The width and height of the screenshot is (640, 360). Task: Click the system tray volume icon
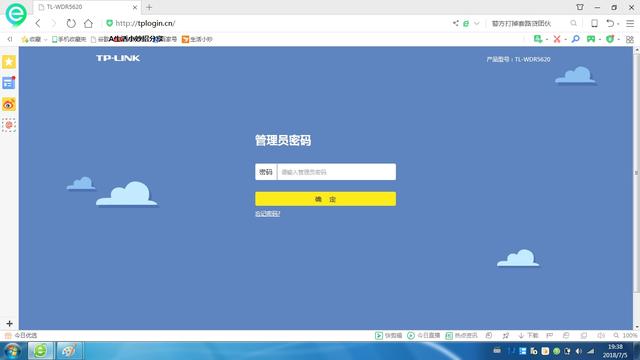coord(578,351)
